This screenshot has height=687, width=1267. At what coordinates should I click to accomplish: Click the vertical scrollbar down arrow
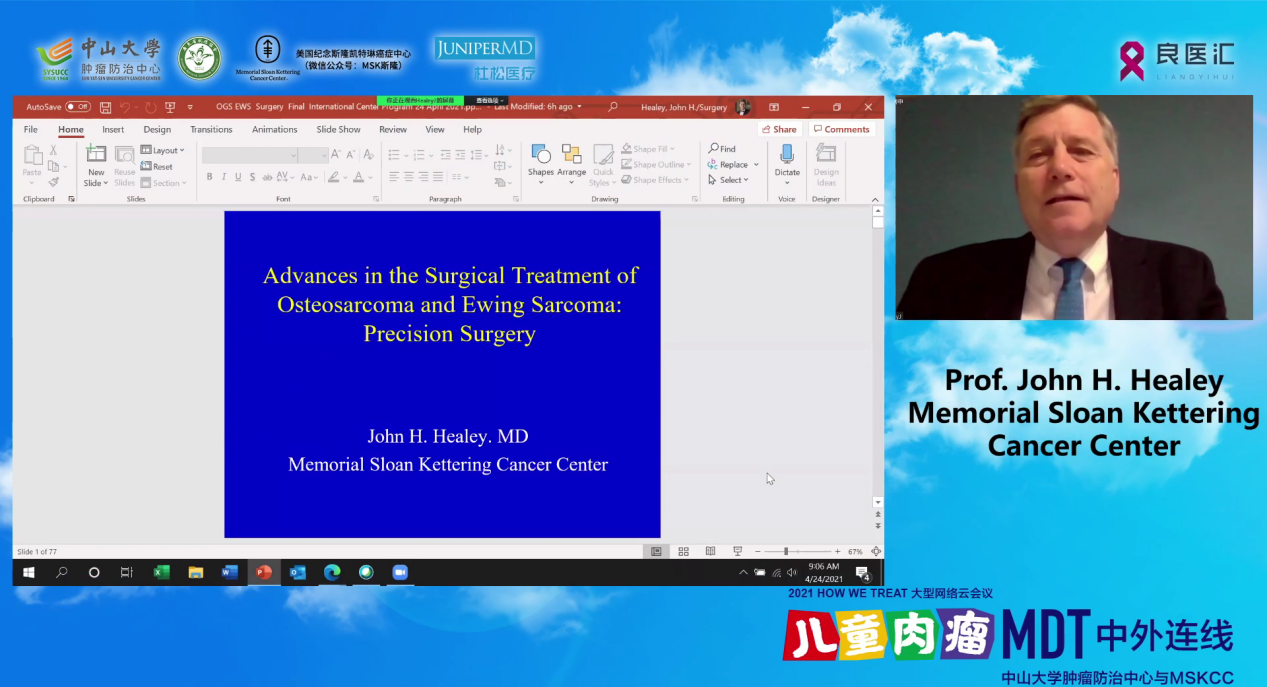(878, 502)
